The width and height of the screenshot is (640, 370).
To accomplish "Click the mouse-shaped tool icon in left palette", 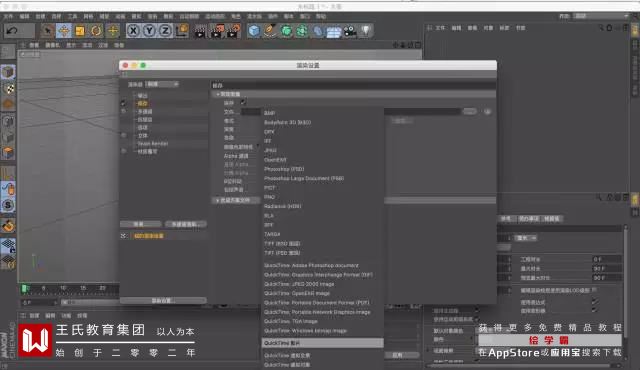I will coord(8,189).
